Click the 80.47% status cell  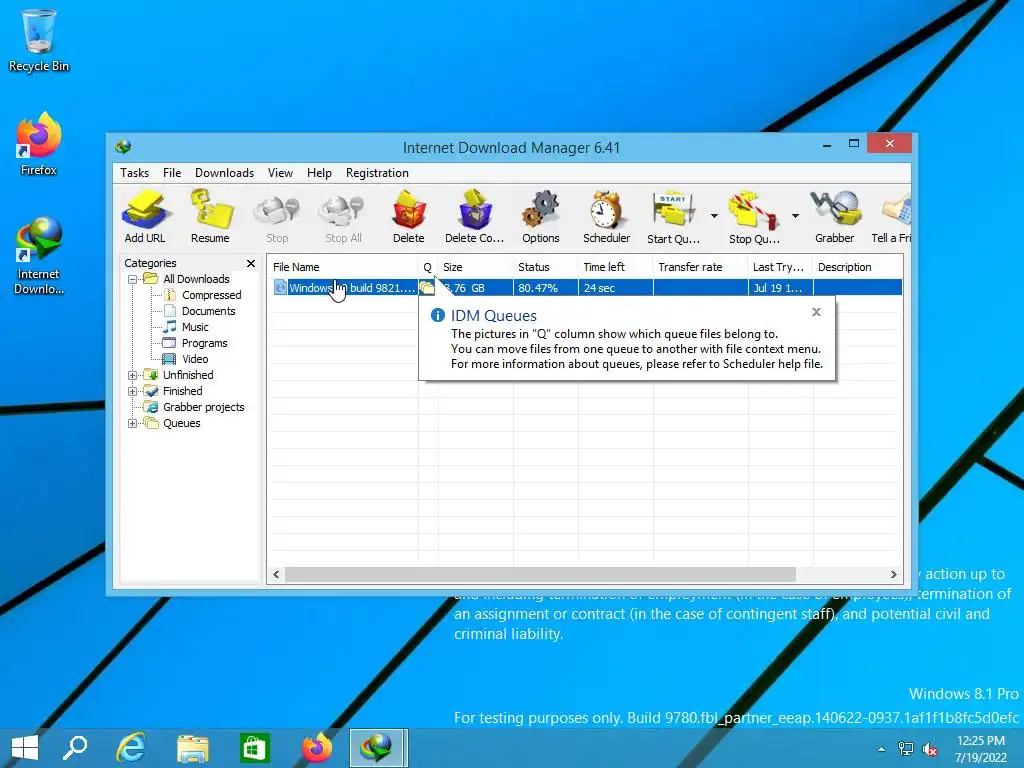pos(545,288)
